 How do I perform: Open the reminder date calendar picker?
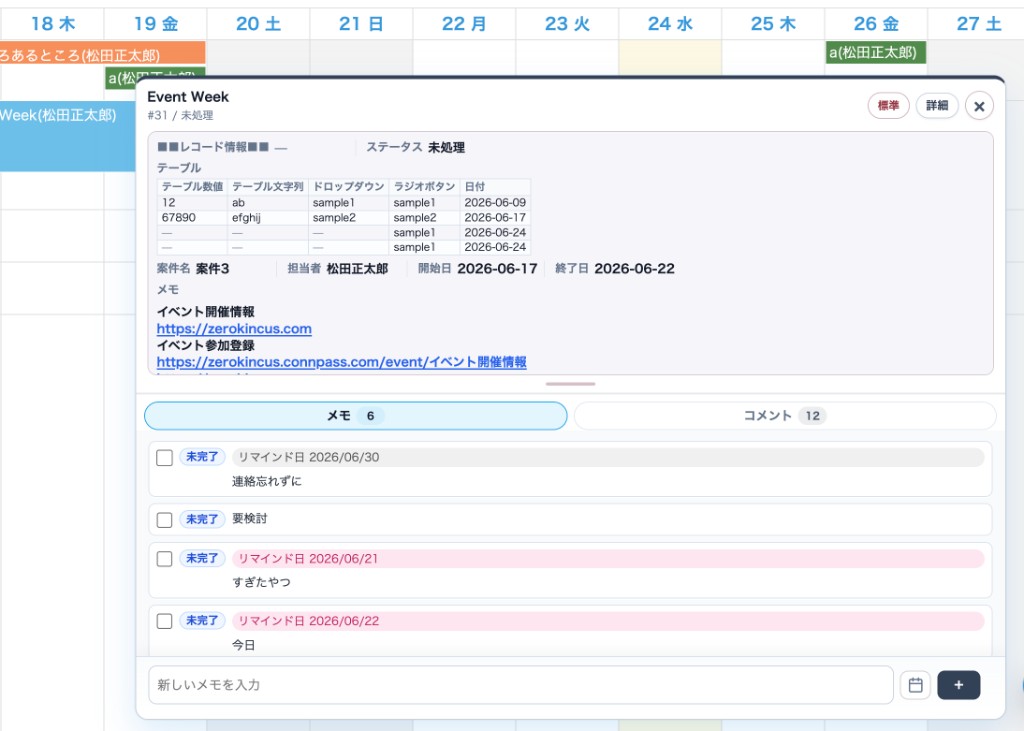click(x=916, y=685)
